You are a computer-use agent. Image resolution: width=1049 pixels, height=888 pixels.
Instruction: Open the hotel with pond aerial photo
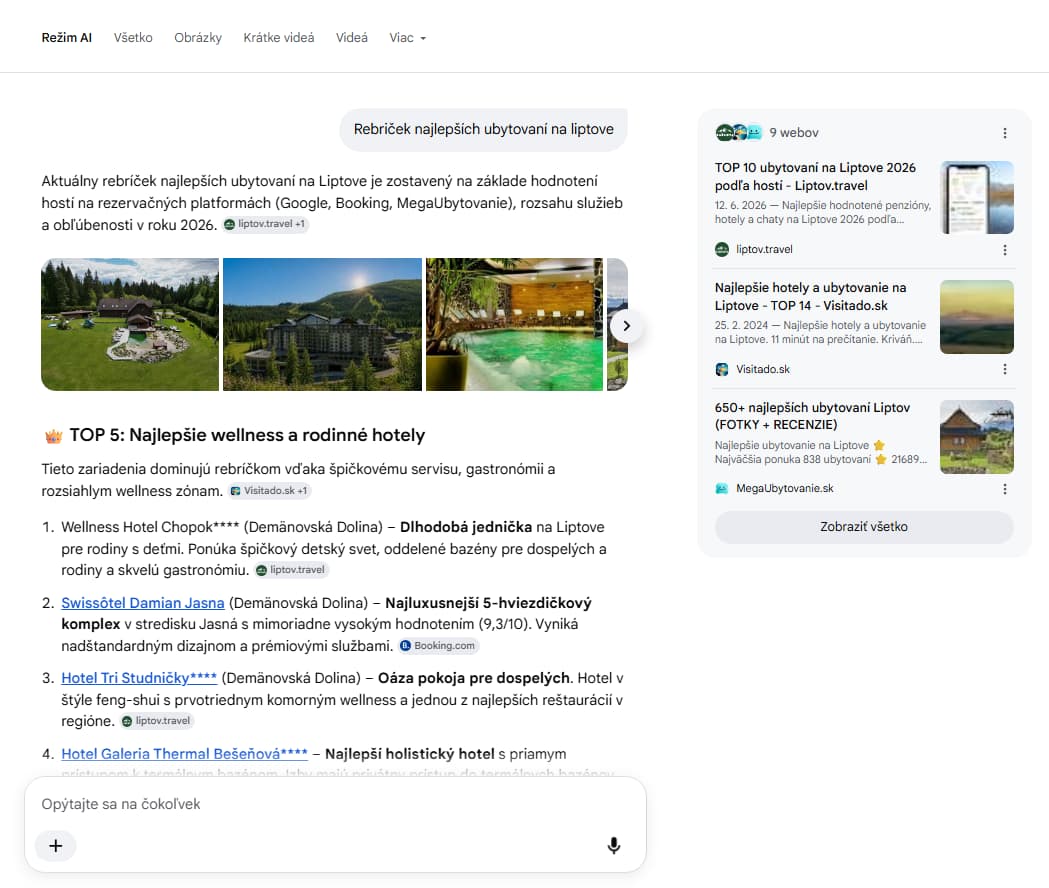coord(130,325)
